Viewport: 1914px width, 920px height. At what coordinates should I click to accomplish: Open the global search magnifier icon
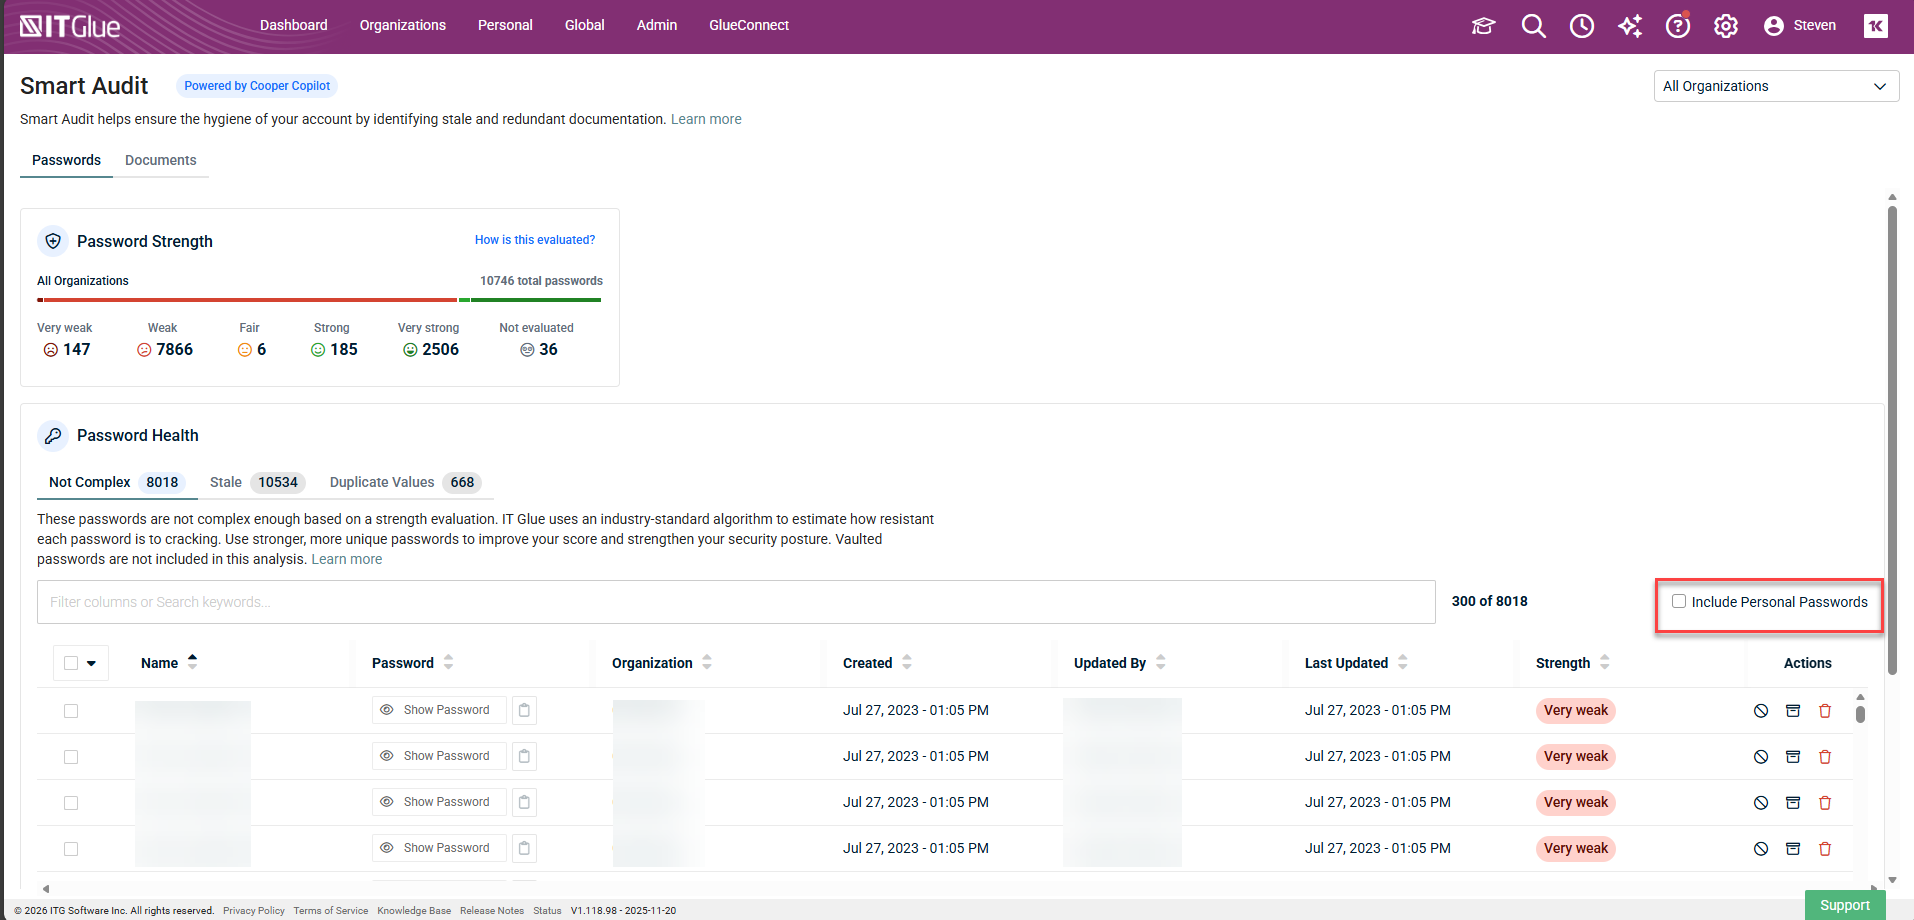pos(1533,26)
